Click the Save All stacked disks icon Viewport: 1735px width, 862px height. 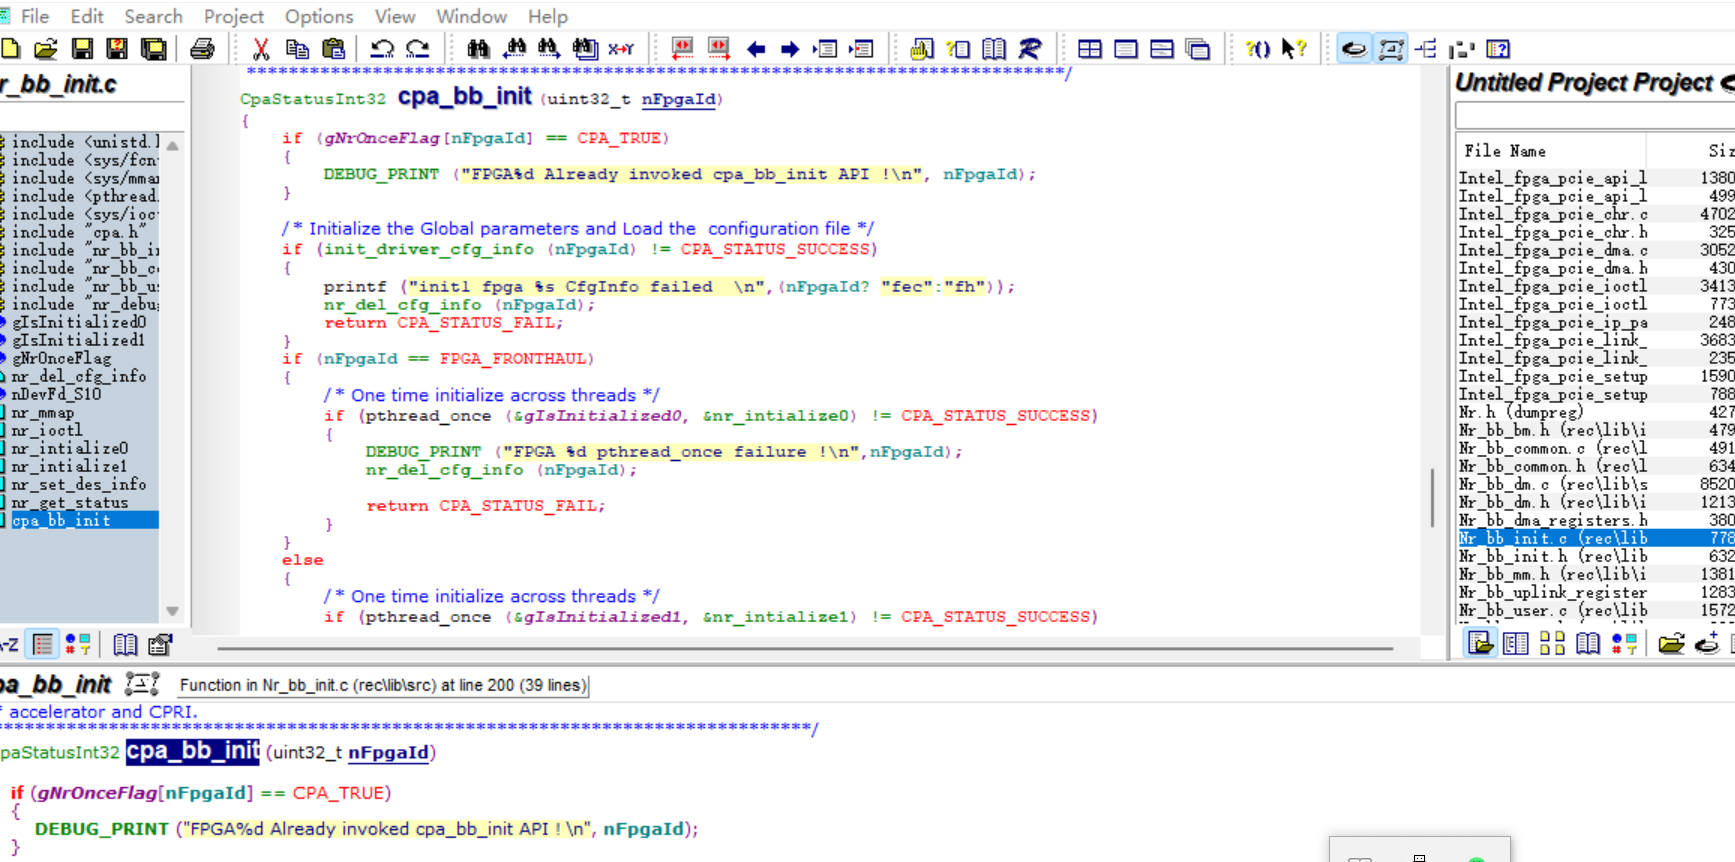click(154, 48)
